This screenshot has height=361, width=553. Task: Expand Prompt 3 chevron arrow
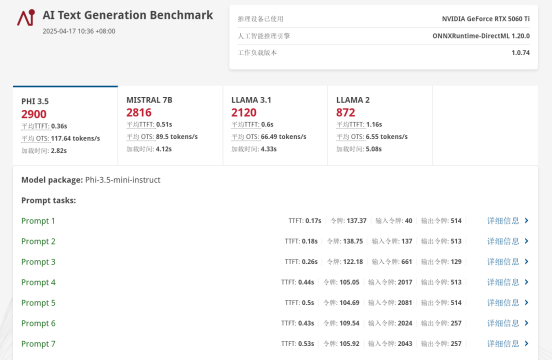527,262
